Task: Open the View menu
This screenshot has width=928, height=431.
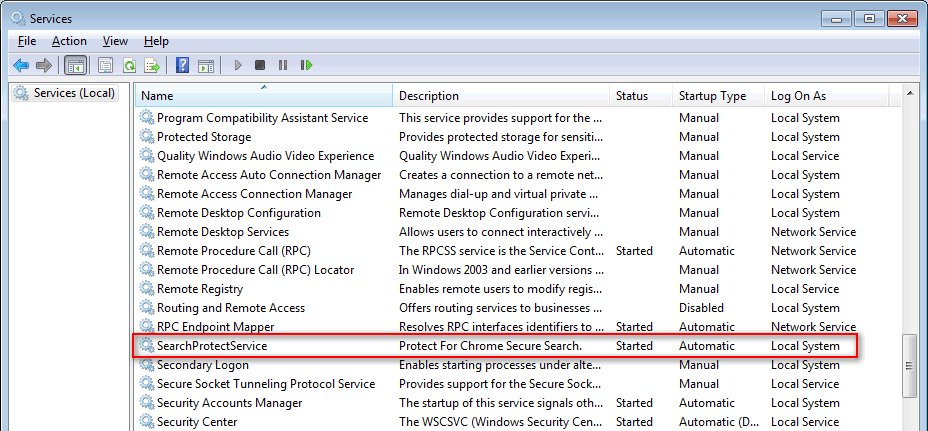Action: coord(115,41)
